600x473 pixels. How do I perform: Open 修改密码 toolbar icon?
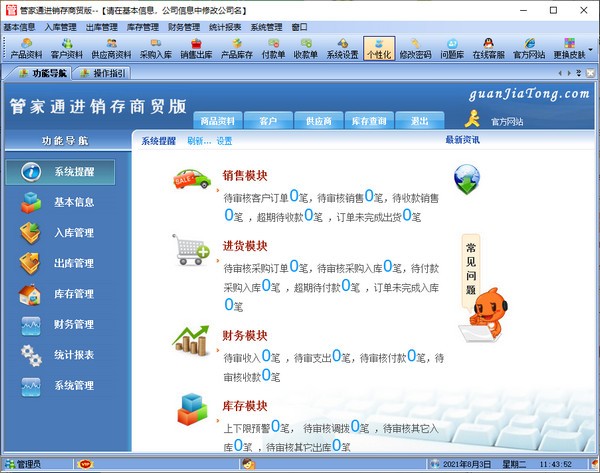coord(416,49)
